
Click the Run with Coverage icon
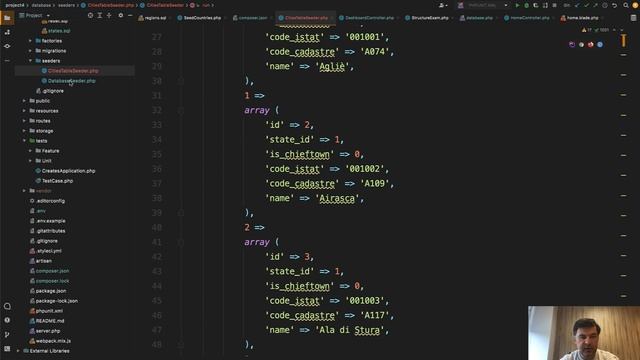(536, 5)
